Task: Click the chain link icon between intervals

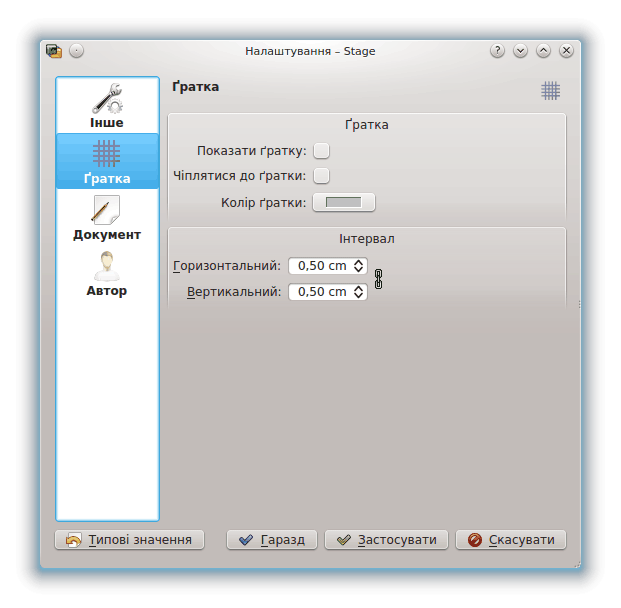Action: 378,279
